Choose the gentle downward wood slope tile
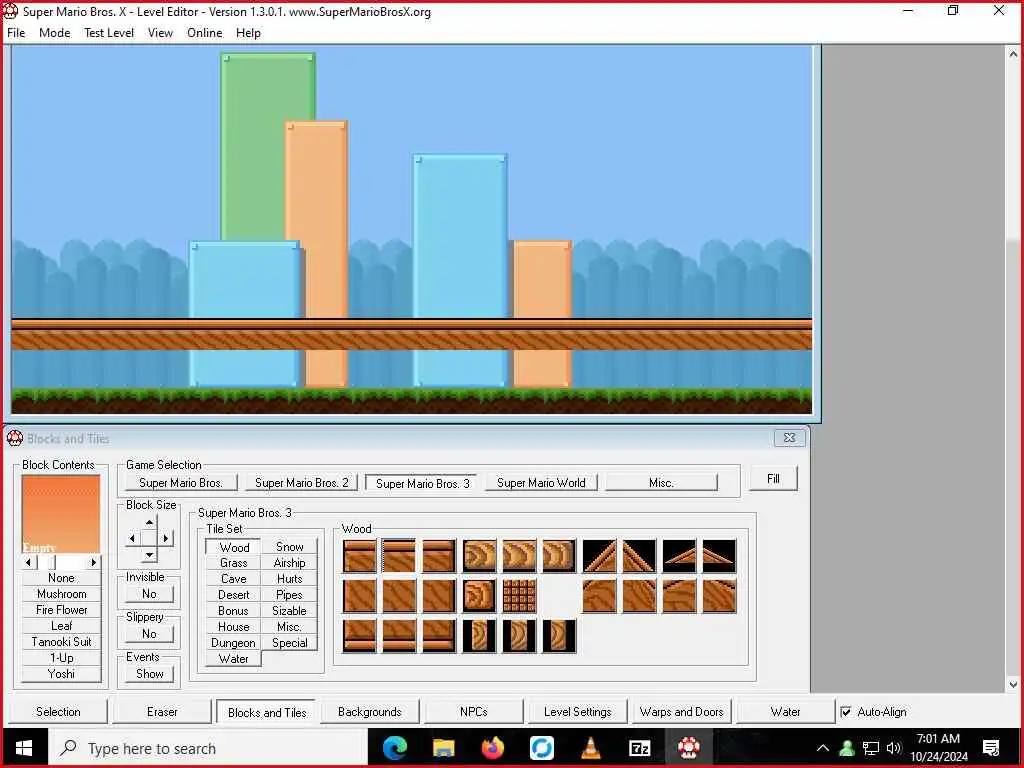 [x=719, y=556]
